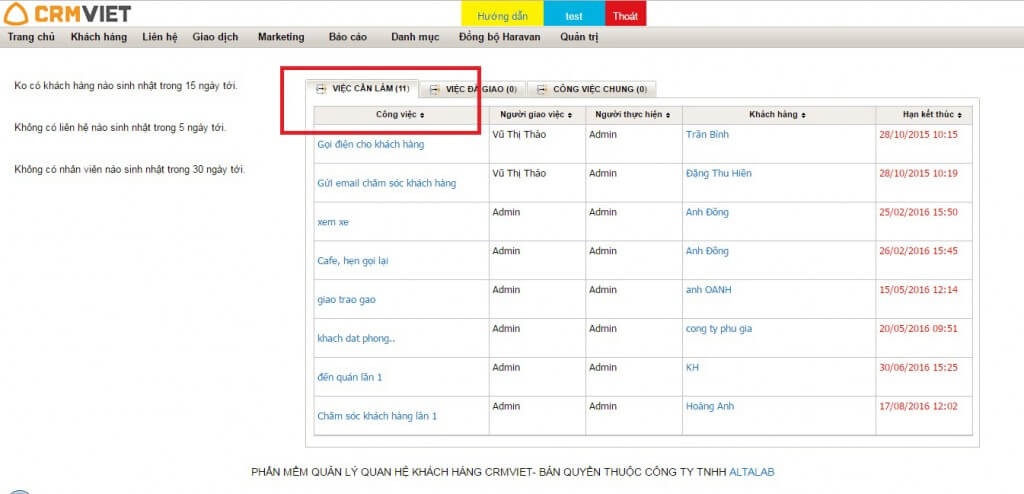Open the Khách hàng menu

[98, 37]
